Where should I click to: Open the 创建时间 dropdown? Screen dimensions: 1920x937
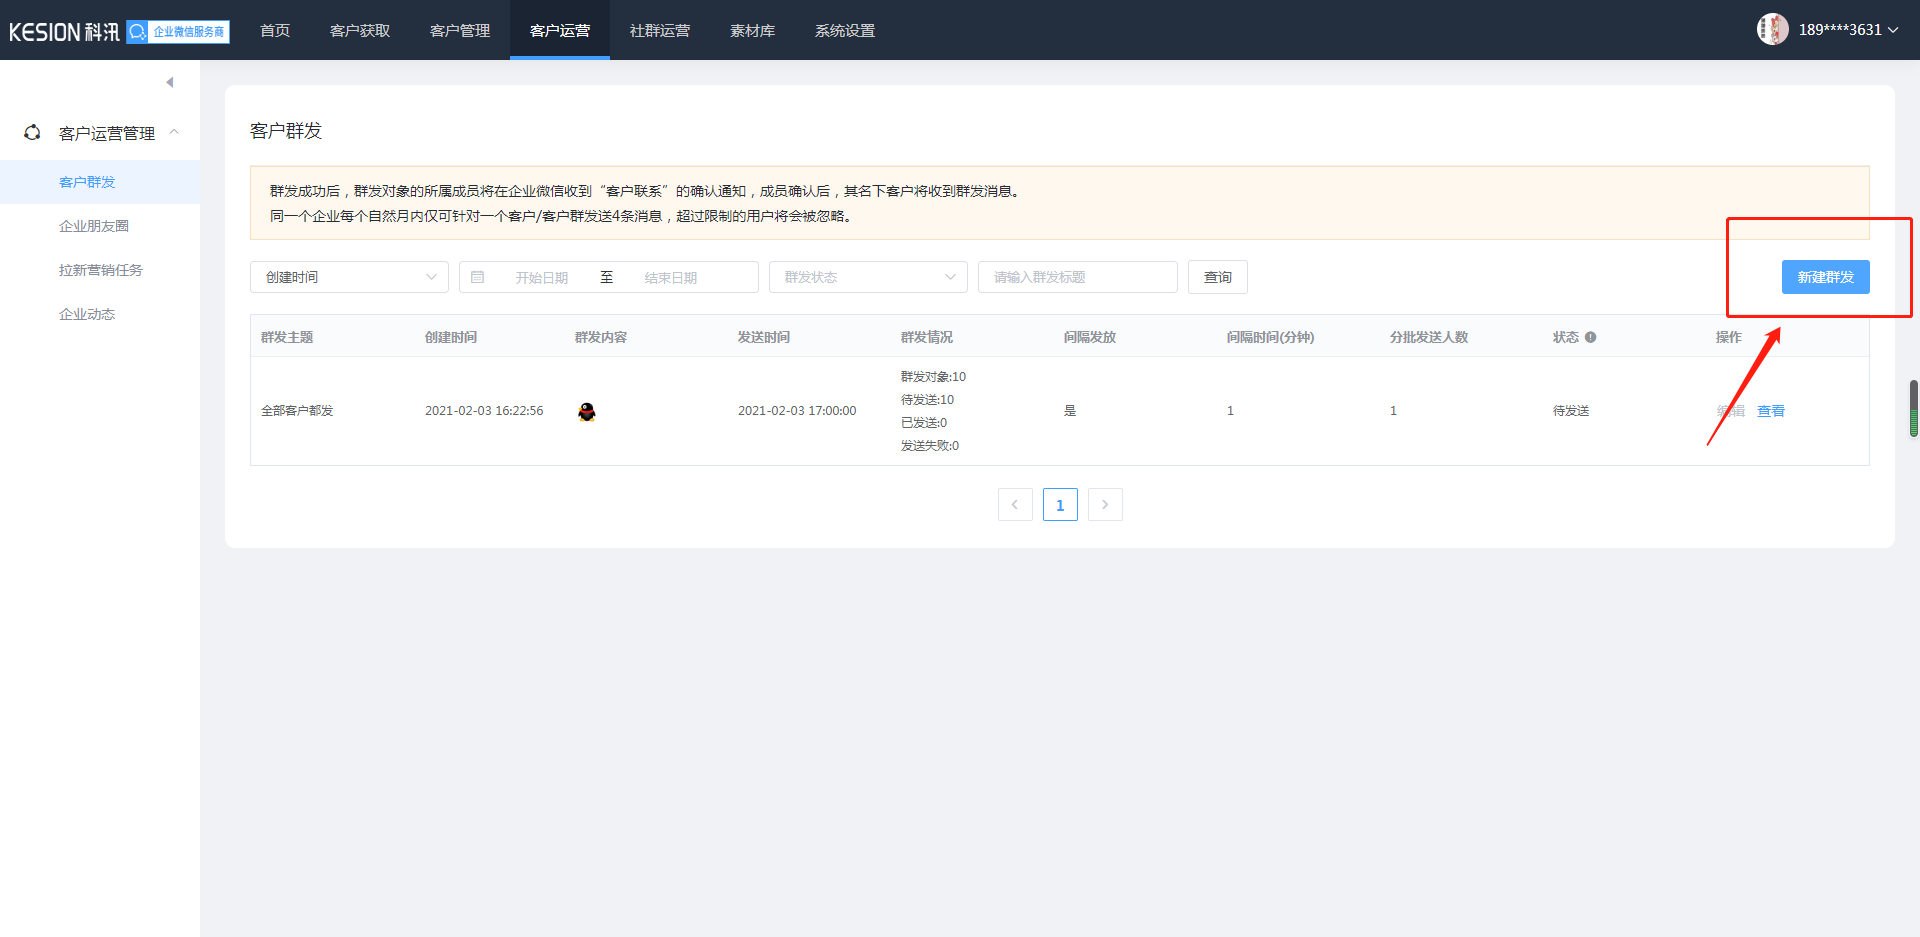point(349,277)
